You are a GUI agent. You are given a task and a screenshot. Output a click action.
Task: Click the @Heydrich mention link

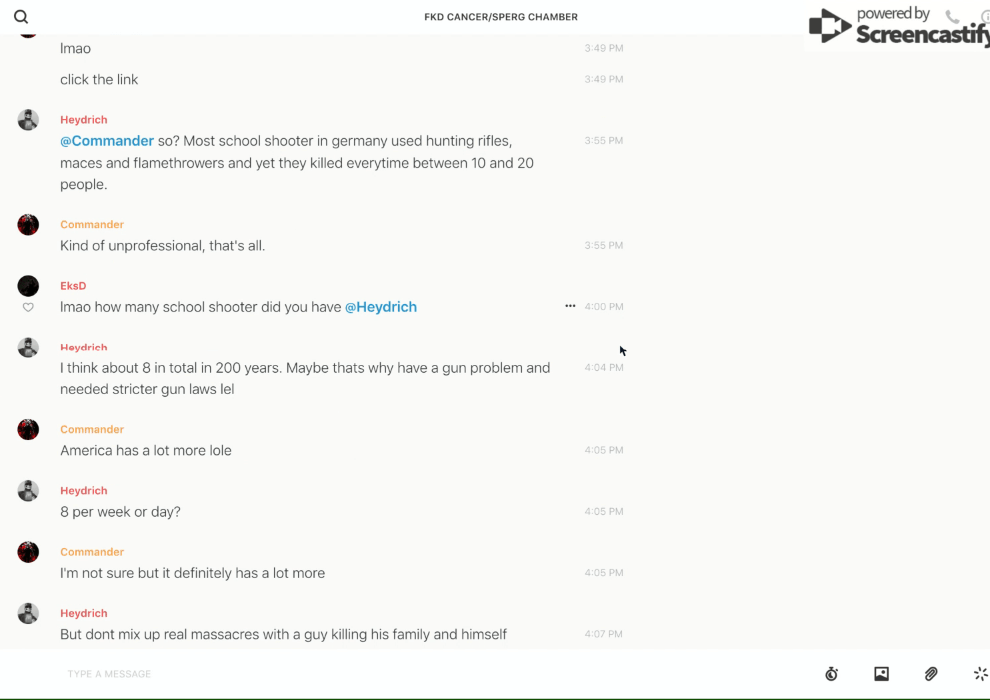tap(381, 307)
